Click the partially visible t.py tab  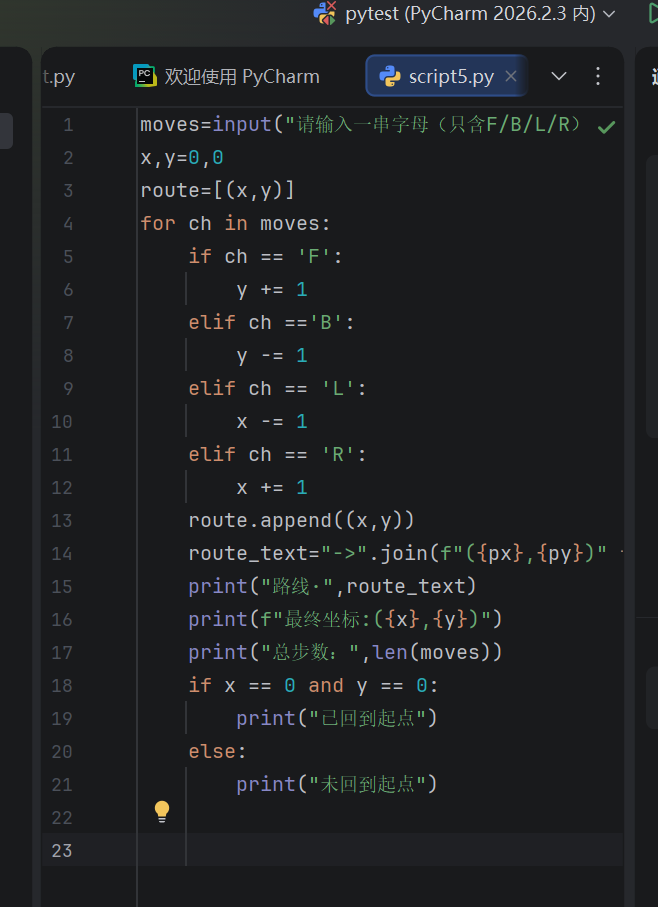coord(59,76)
